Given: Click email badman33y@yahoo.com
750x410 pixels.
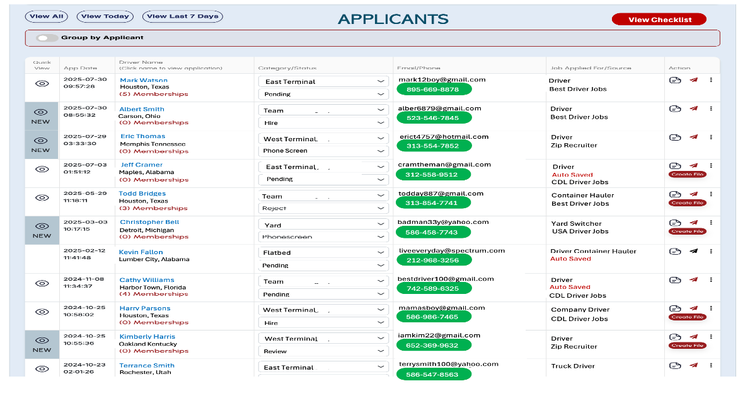Looking at the screenshot, I should coord(443,222).
